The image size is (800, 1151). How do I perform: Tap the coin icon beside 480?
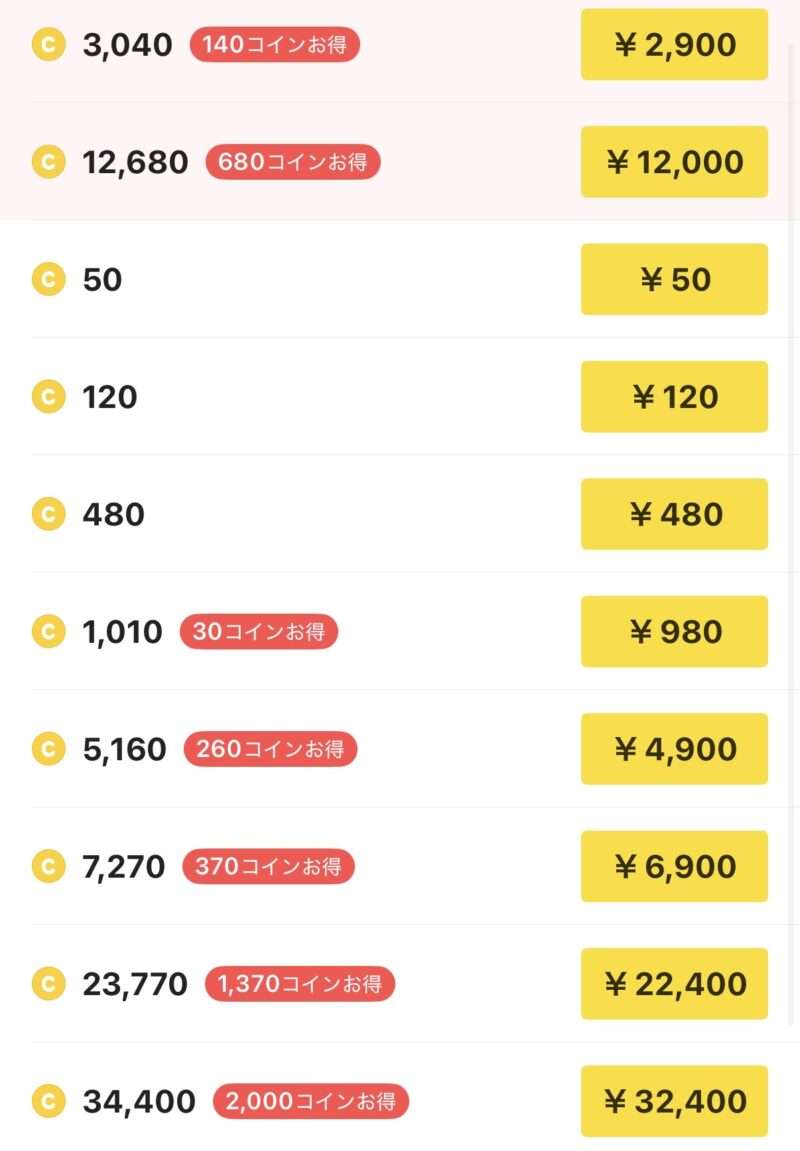(48, 514)
